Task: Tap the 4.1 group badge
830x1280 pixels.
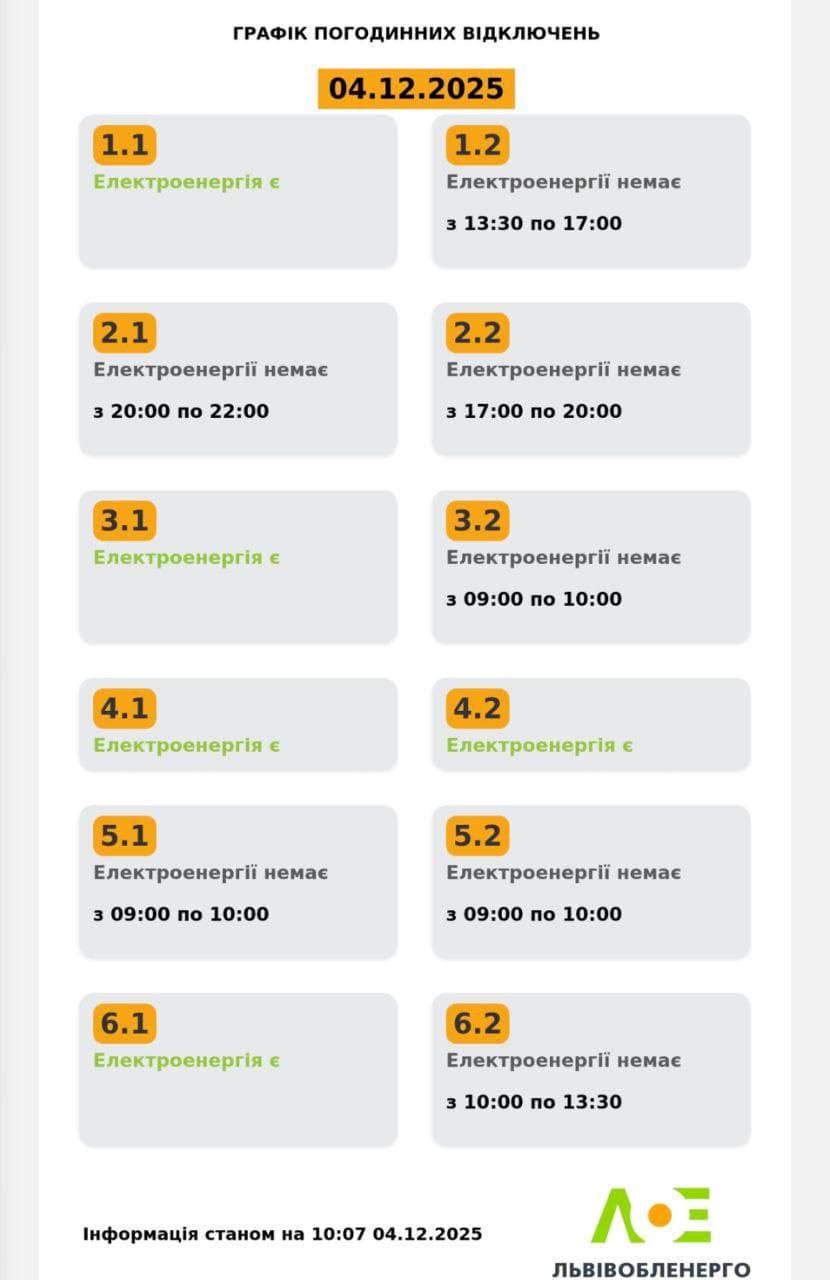Action: pyautogui.click(x=125, y=709)
